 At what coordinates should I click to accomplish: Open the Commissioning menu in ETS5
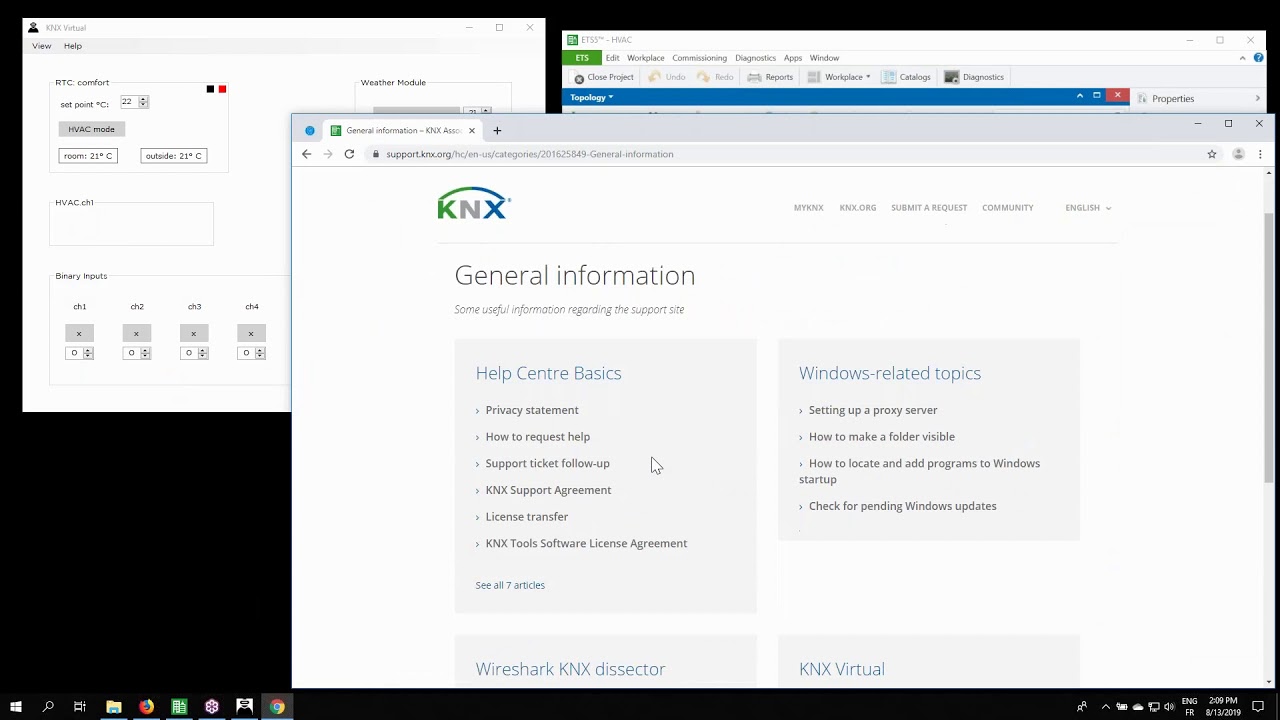tap(699, 58)
